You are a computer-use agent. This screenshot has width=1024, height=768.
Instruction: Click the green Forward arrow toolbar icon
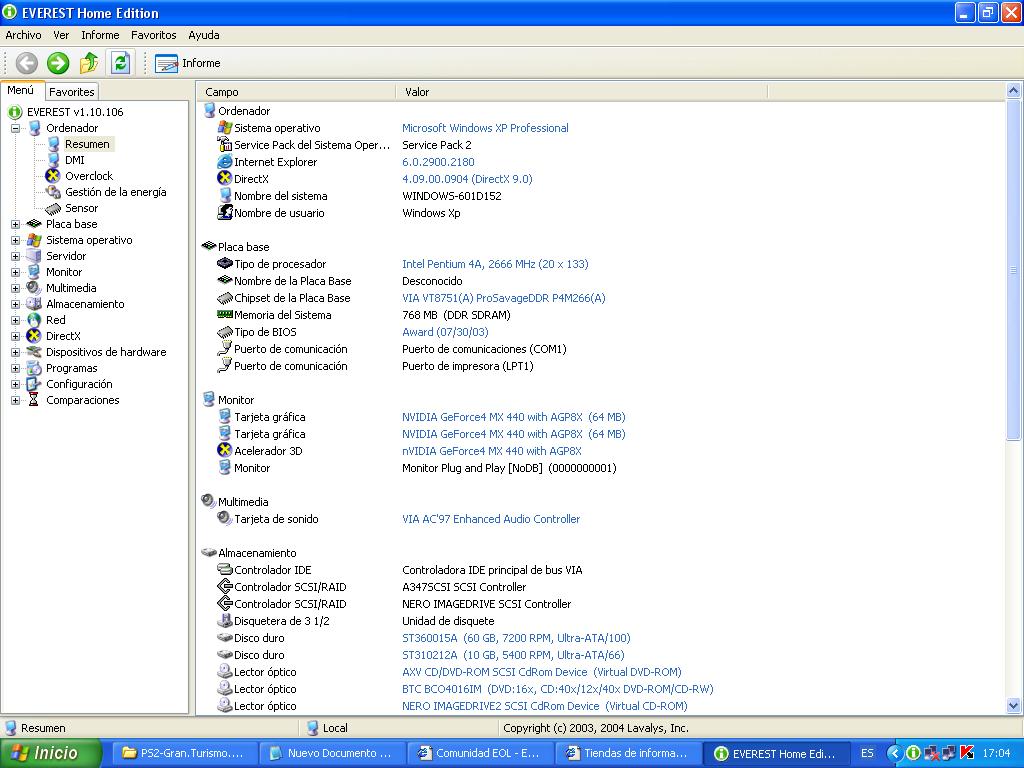pyautogui.click(x=58, y=63)
